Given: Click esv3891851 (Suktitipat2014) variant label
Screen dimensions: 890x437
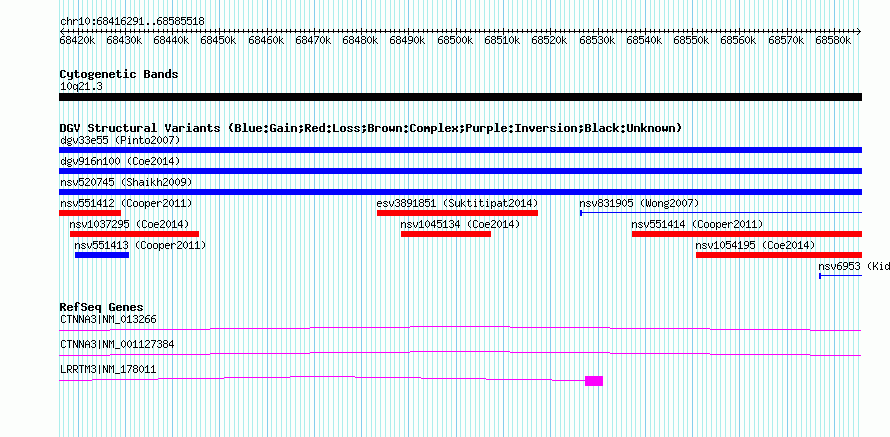Looking at the screenshot, I should [457, 203].
